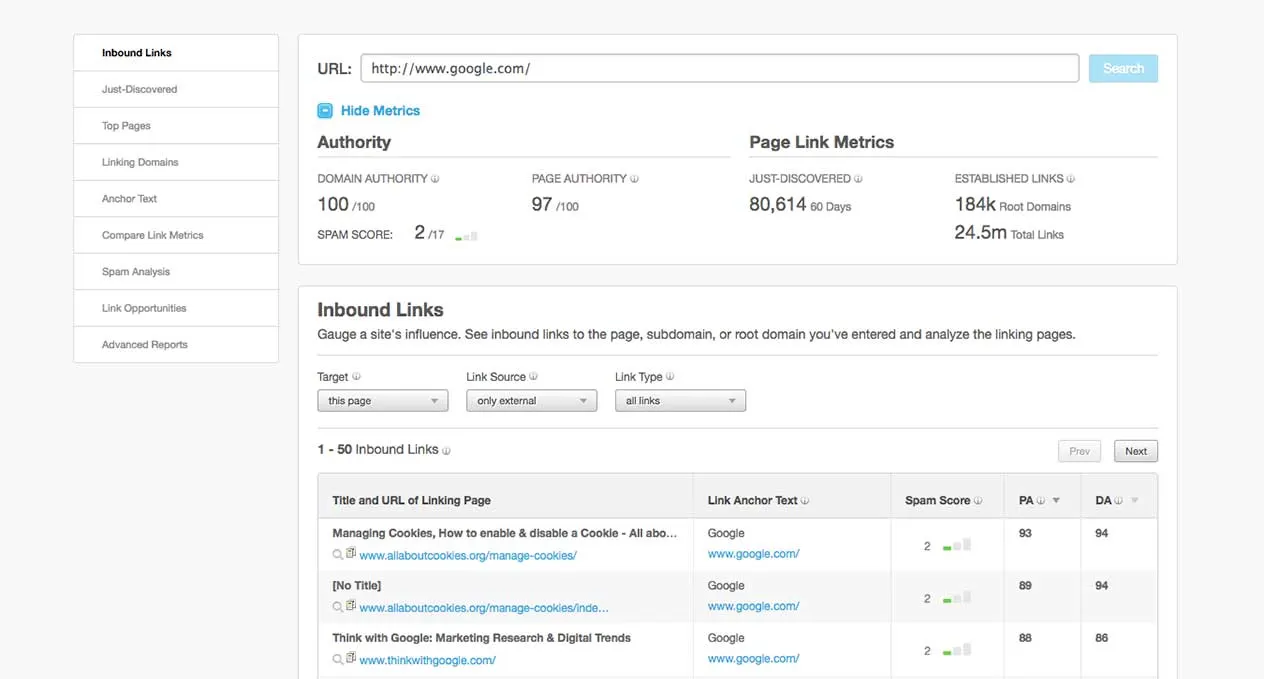Viewport: 1264px width, 679px height.
Task: Go to Spam Analysis in the sidebar
Action: coord(176,272)
